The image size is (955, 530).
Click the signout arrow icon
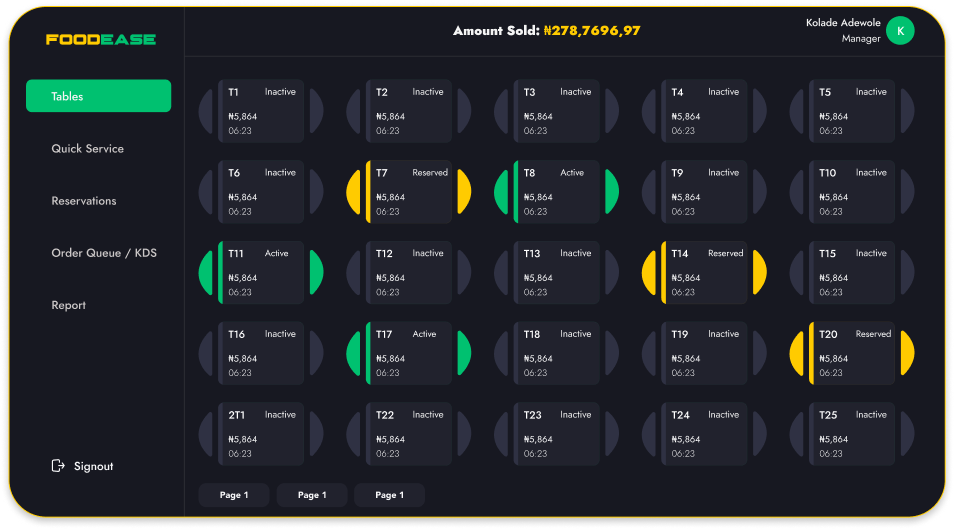click(x=58, y=466)
